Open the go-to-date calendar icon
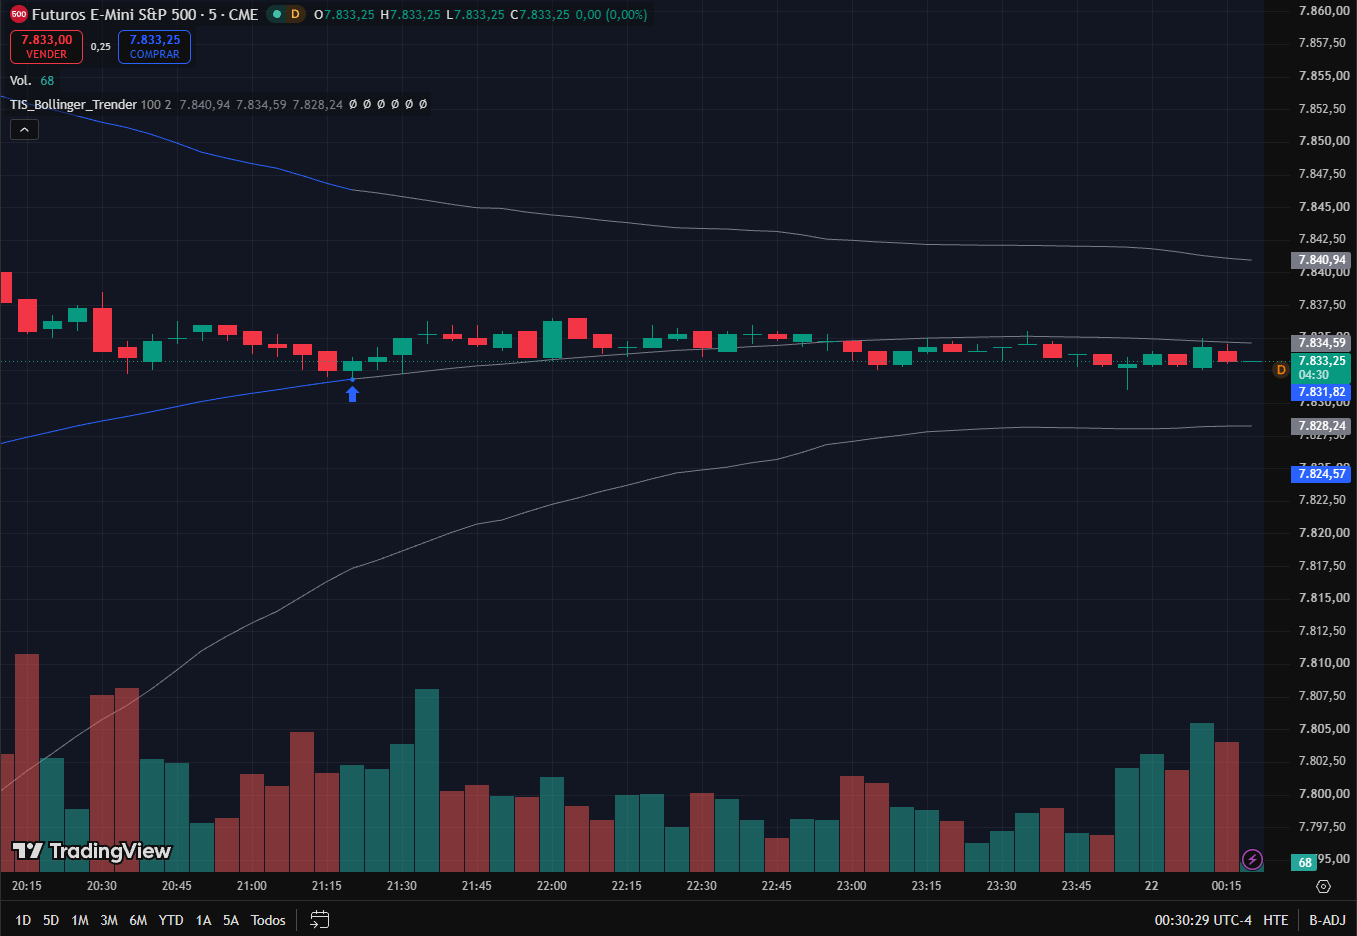This screenshot has width=1357, height=936. (320, 920)
